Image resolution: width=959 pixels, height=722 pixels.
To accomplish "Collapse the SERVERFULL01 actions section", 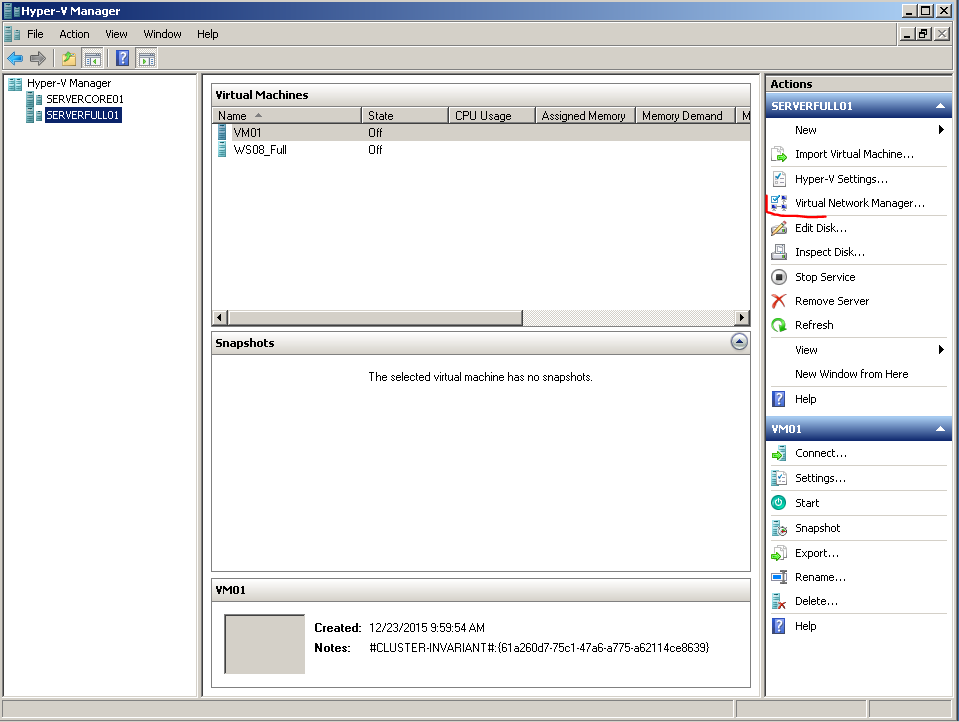I will [940, 106].
